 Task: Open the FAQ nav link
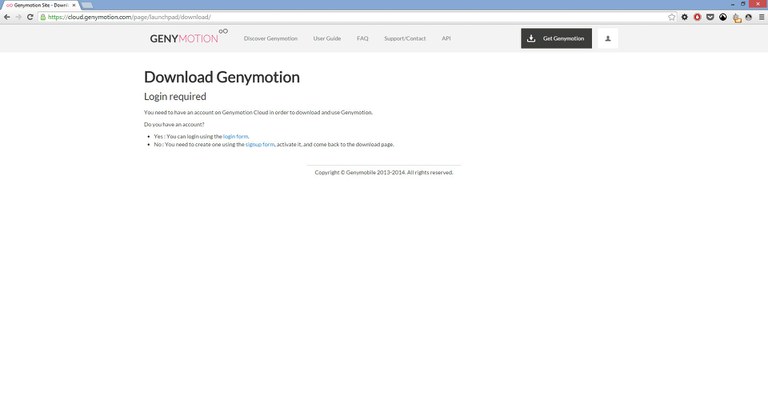362,38
